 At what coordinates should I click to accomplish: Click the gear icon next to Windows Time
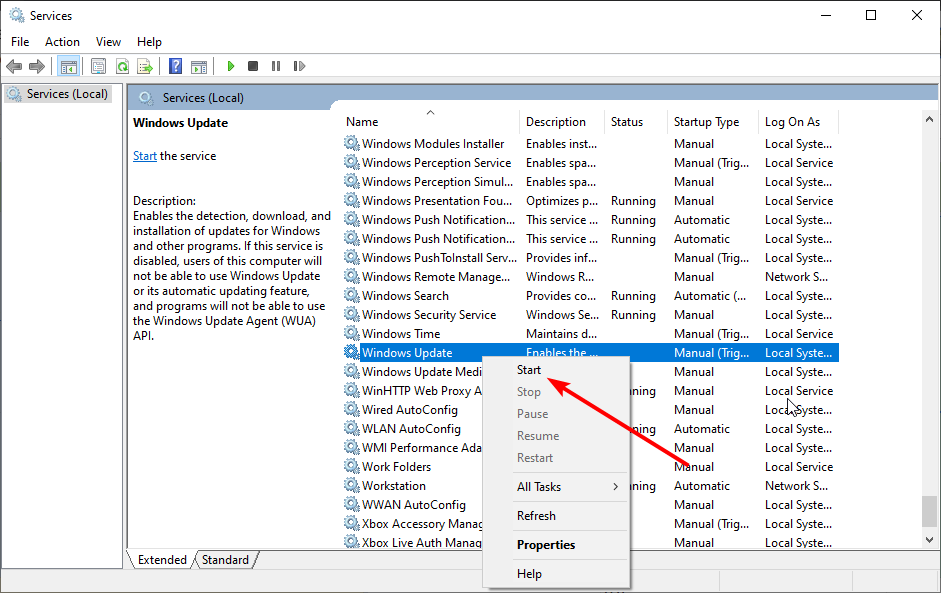tap(352, 334)
